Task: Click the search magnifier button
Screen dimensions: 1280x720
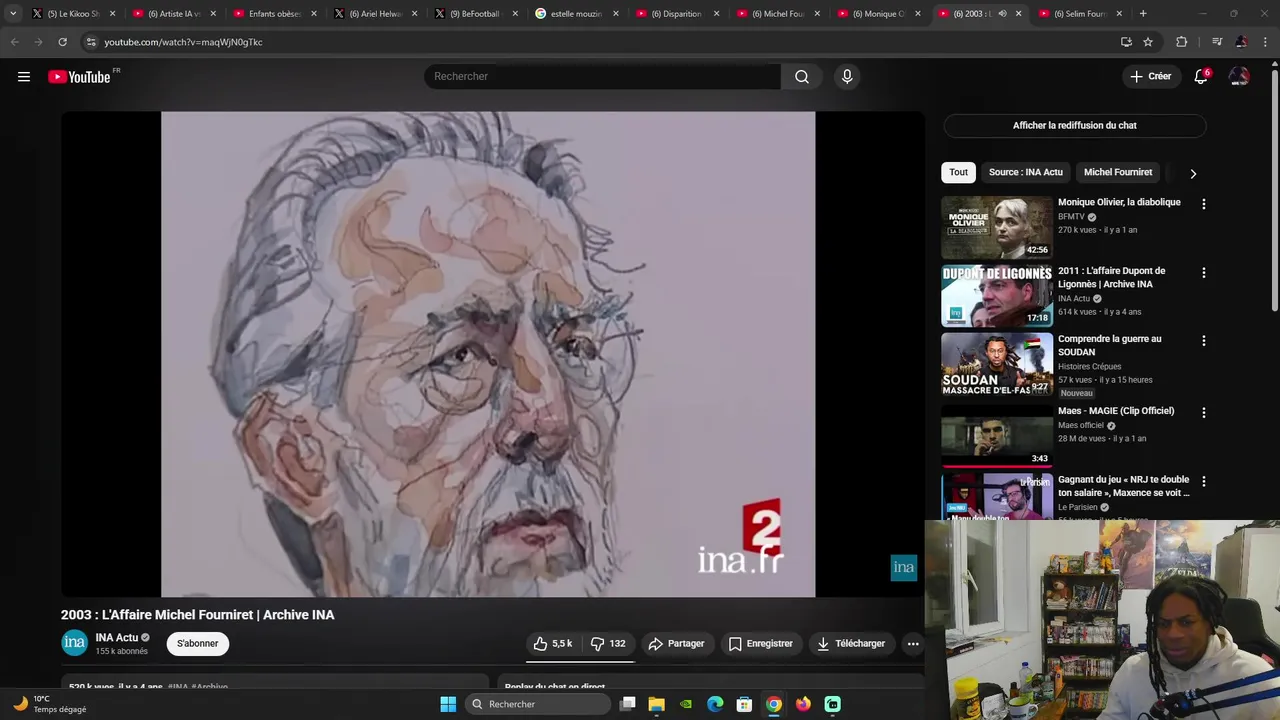Action: 802,77
